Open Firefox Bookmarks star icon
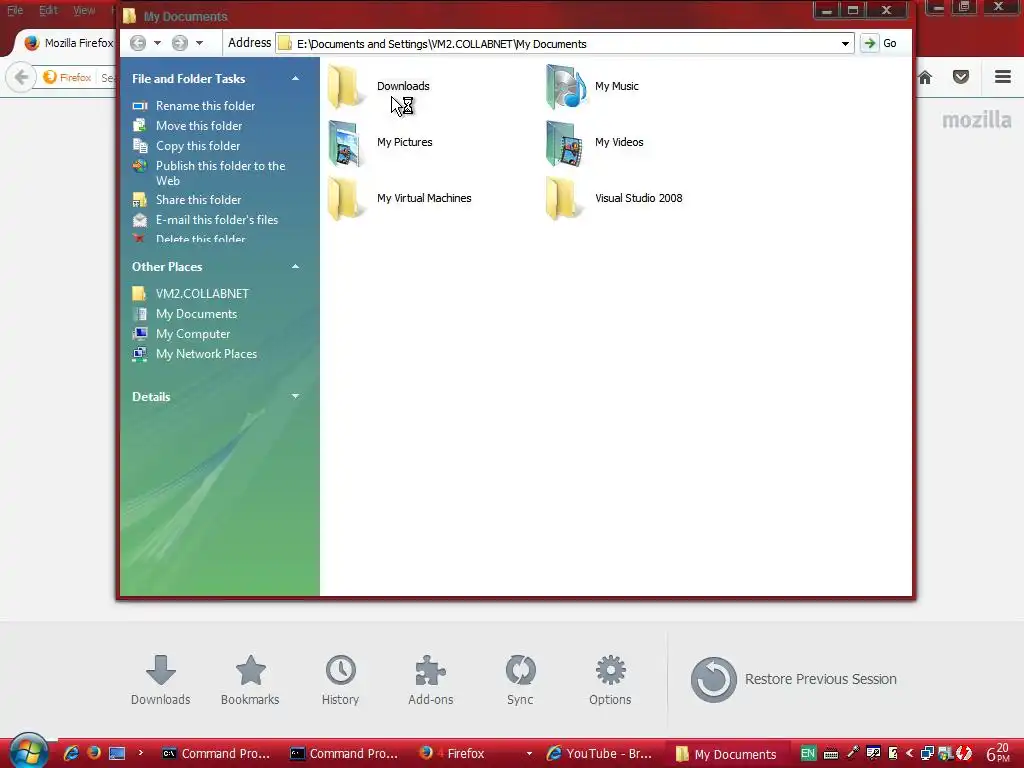The width and height of the screenshot is (1024, 768). pos(250,670)
